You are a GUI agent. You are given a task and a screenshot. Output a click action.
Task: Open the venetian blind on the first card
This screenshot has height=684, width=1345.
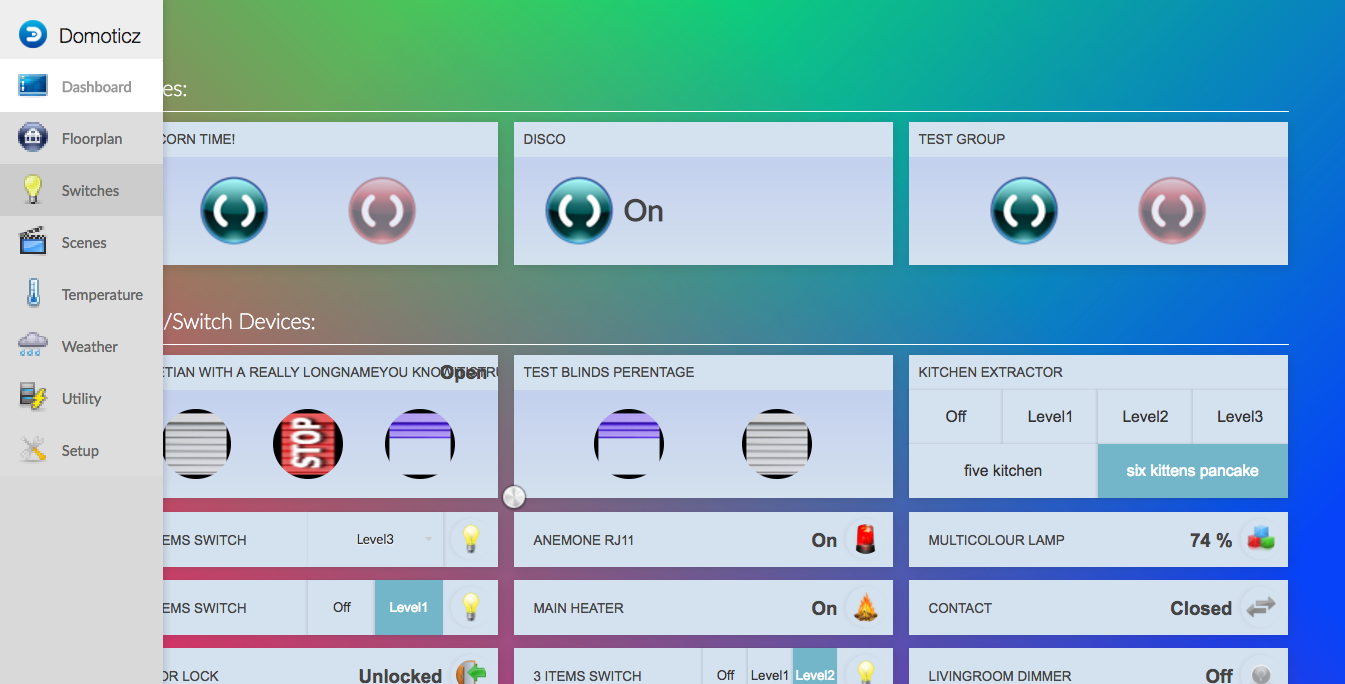pos(420,443)
